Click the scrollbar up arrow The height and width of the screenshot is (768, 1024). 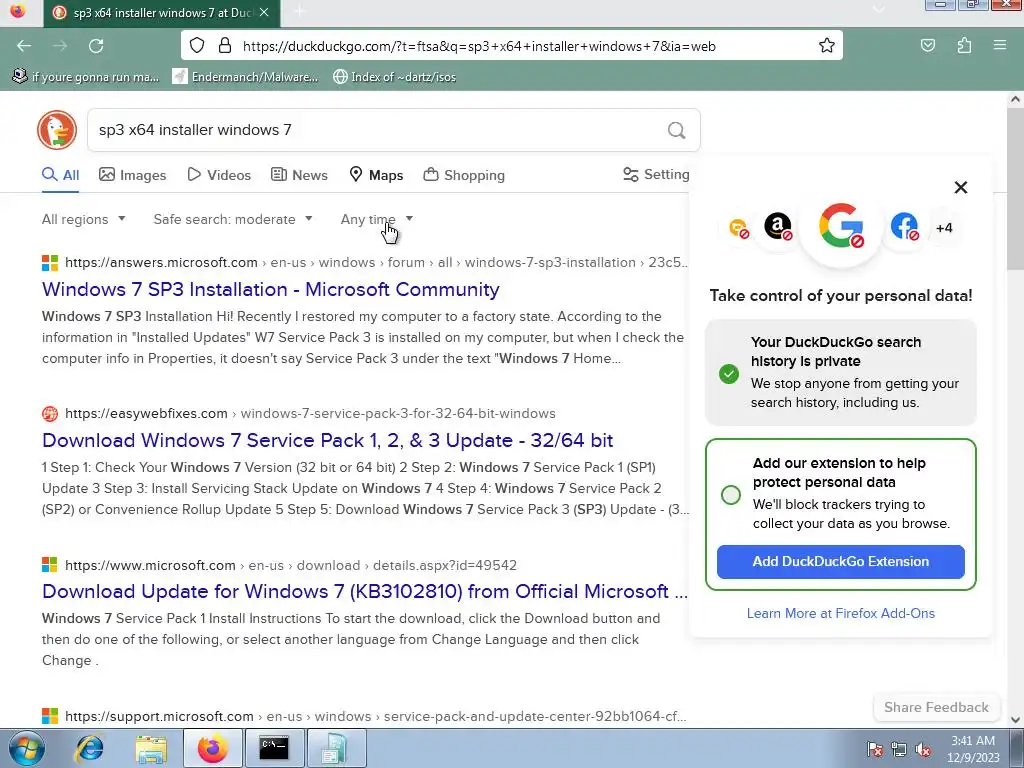click(1015, 99)
